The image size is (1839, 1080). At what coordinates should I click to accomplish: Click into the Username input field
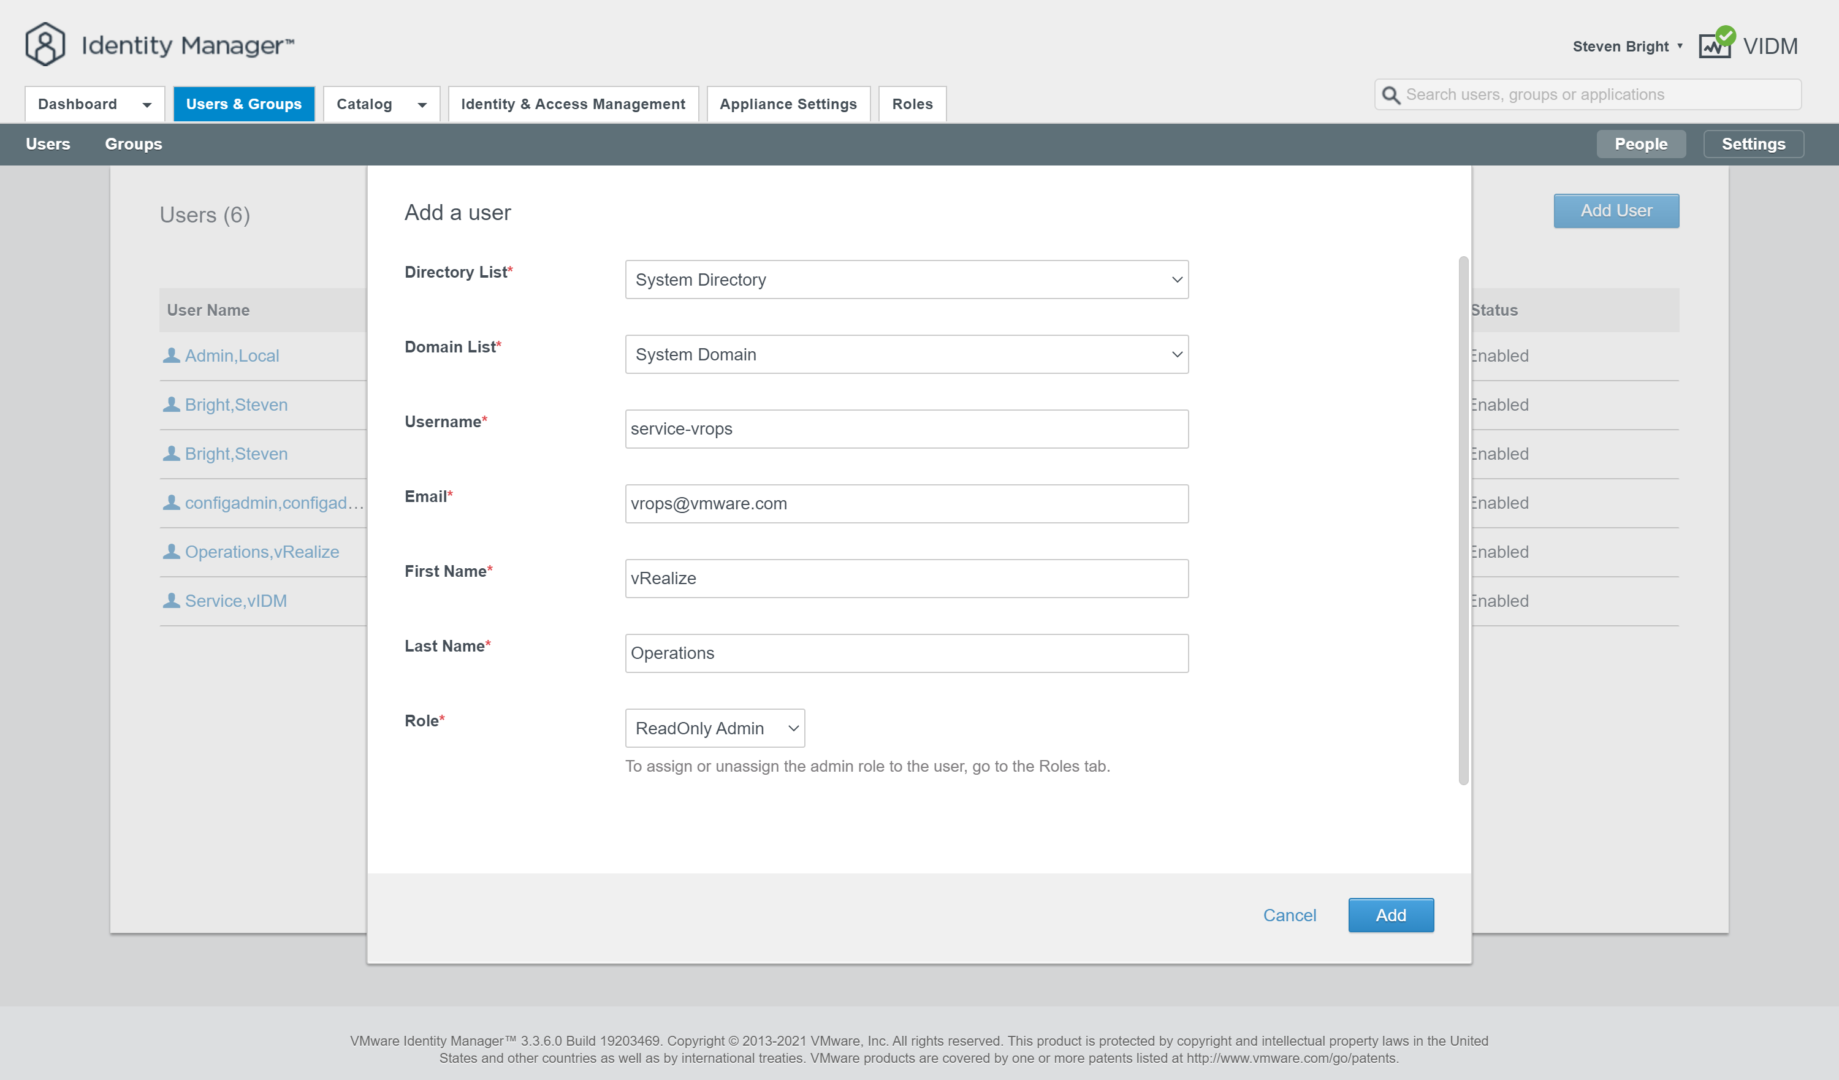click(x=906, y=429)
